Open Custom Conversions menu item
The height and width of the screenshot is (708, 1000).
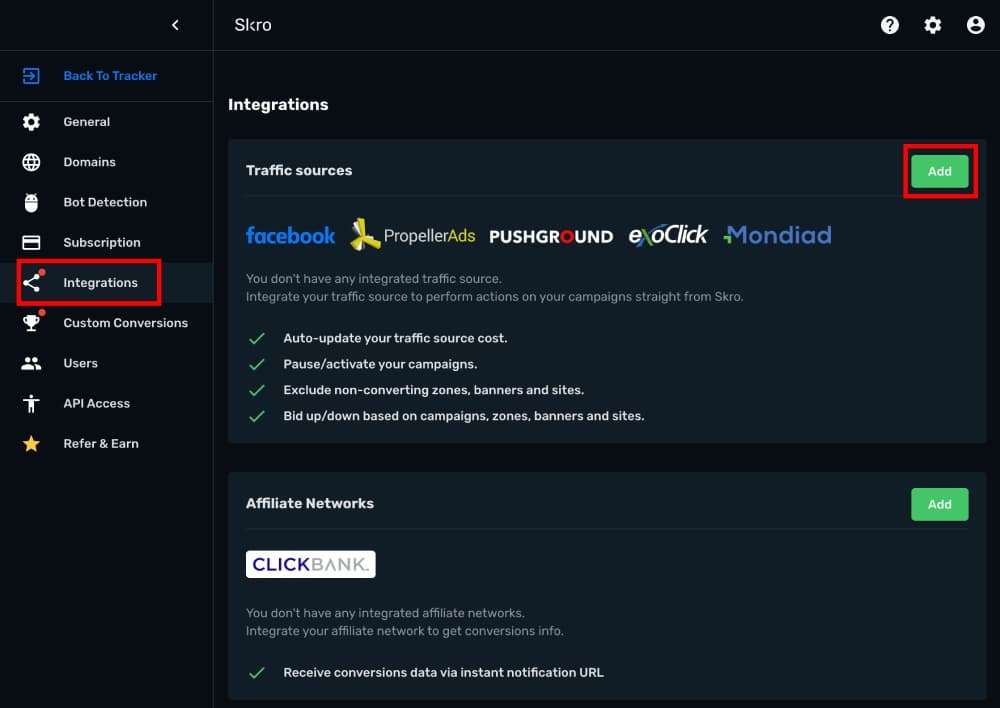[126, 323]
